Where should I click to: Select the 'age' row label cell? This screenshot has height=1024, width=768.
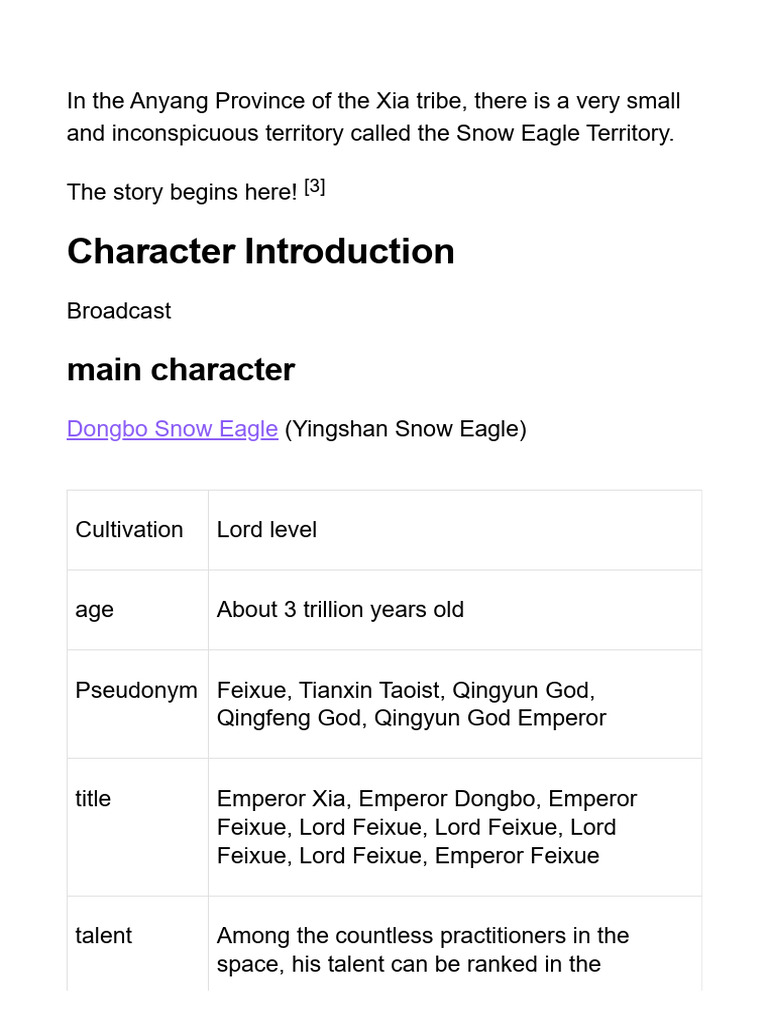[94, 610]
